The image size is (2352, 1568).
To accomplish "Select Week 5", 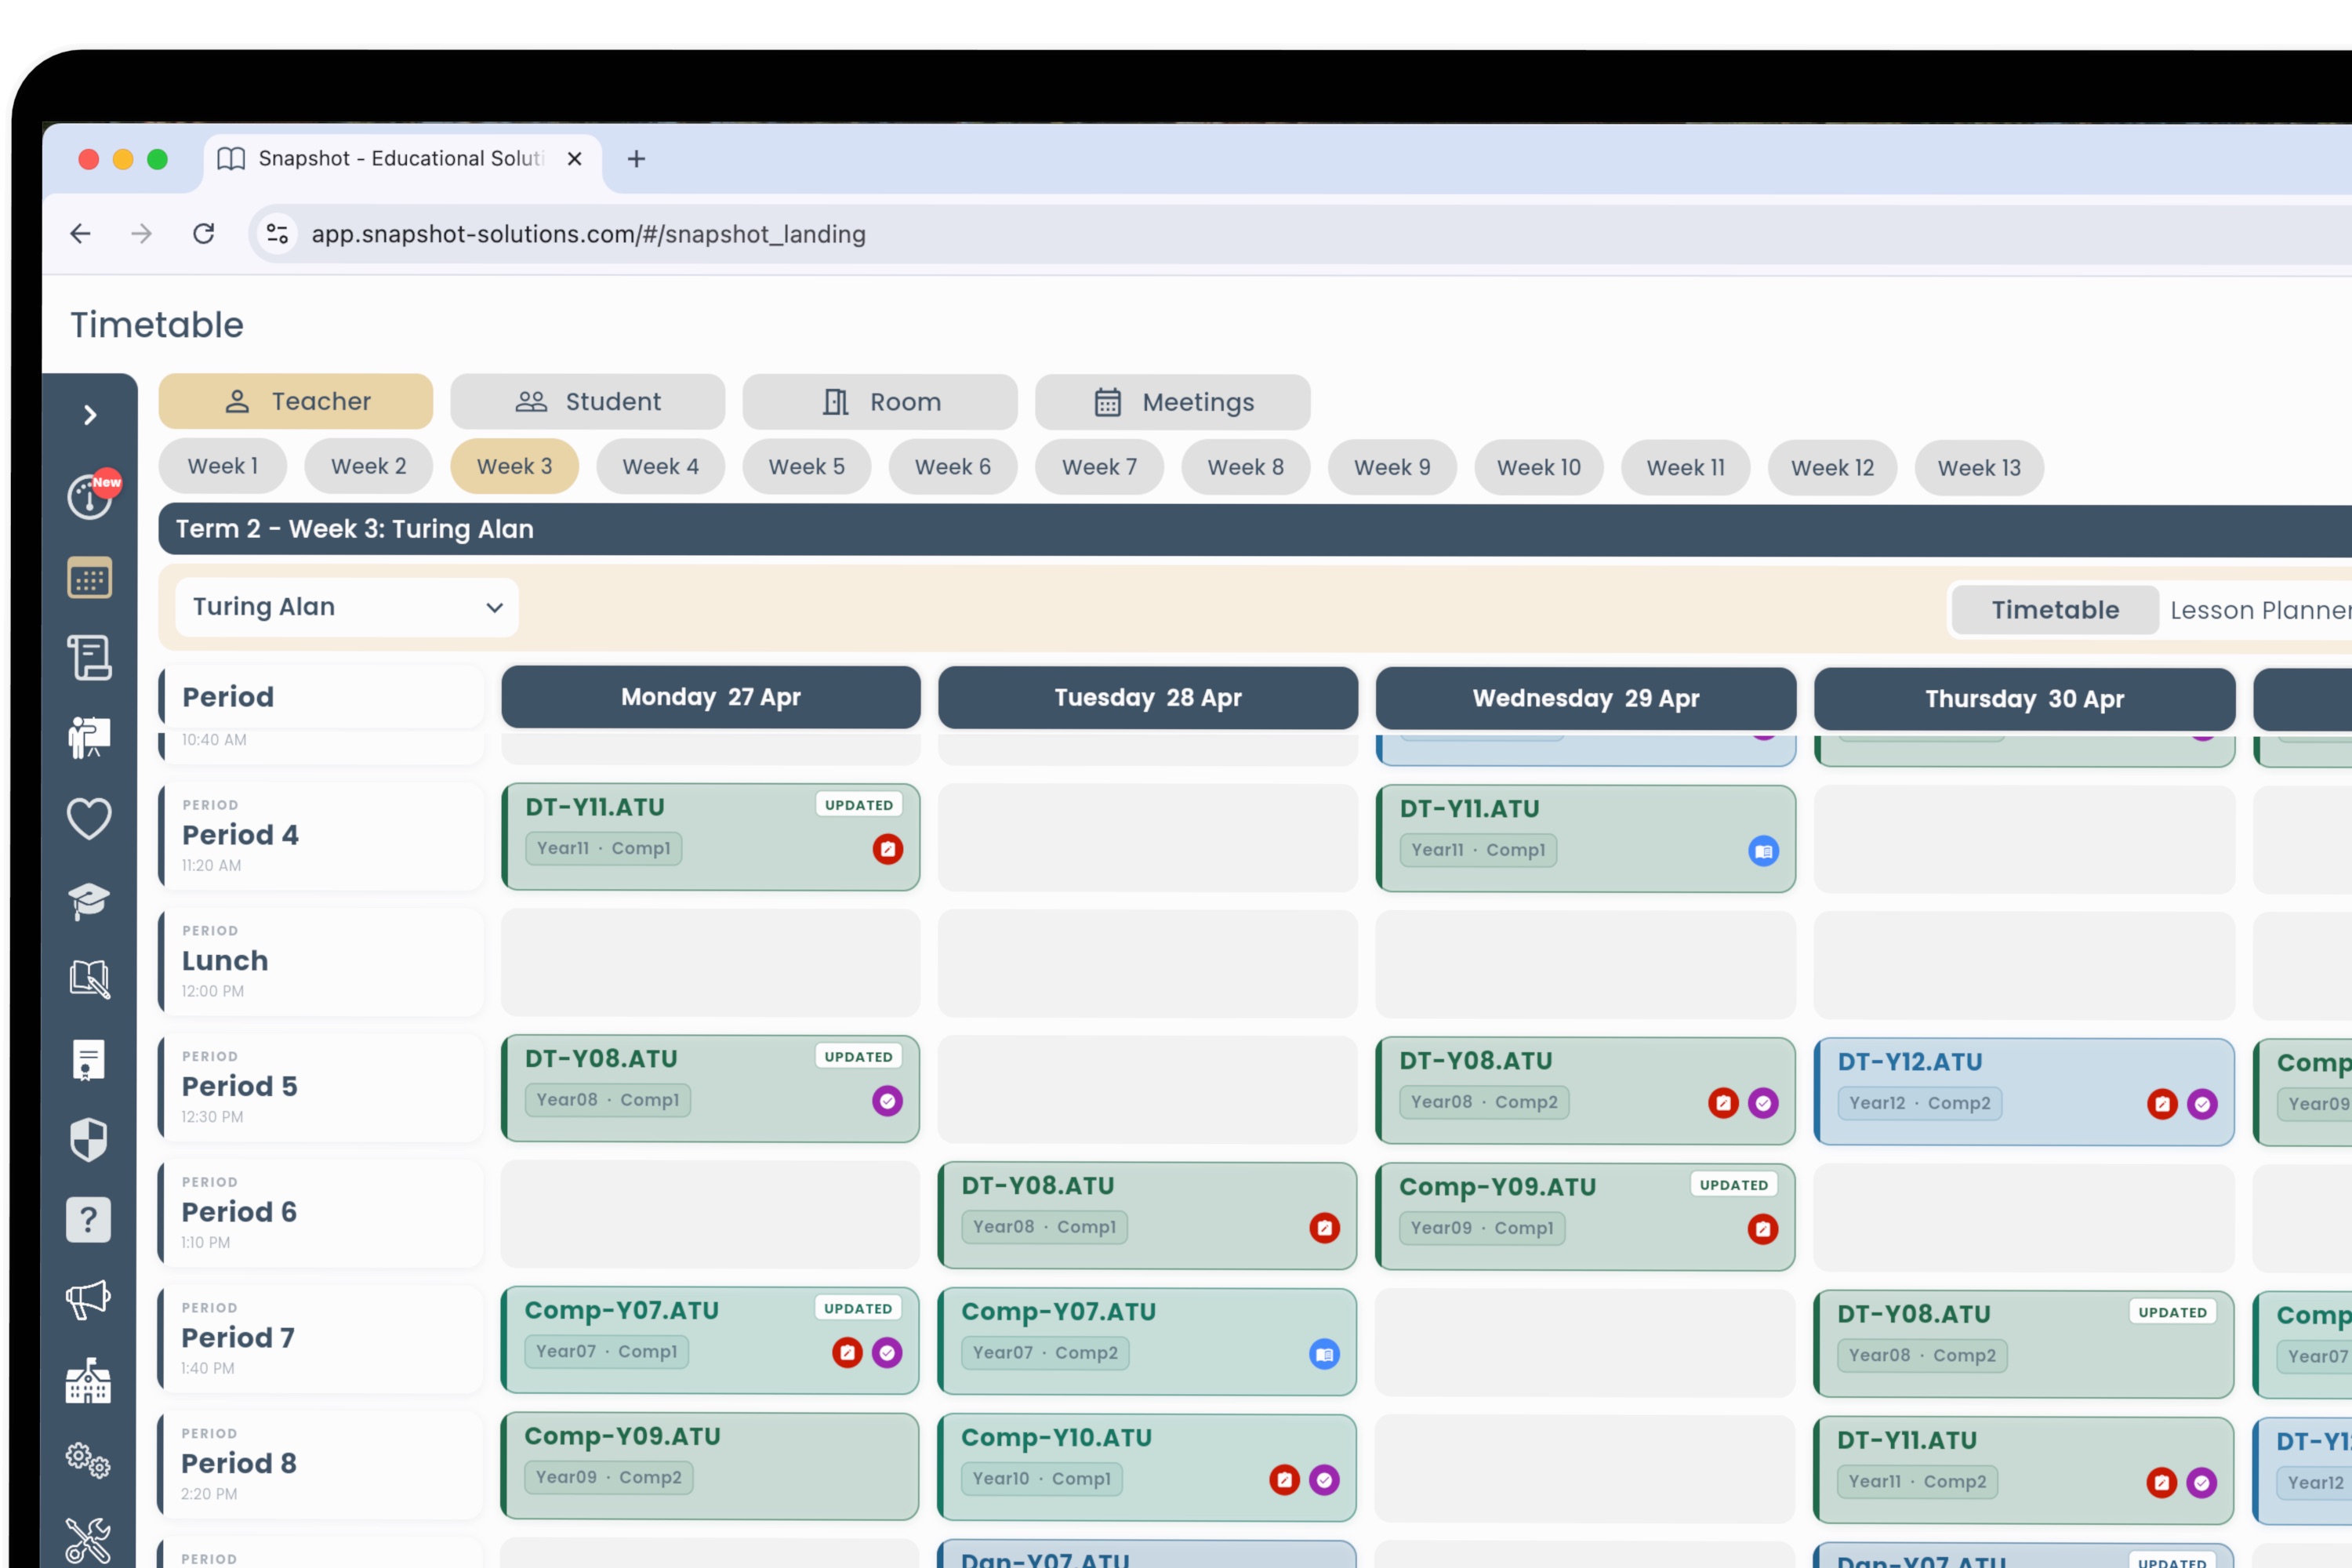I will click(x=807, y=466).
